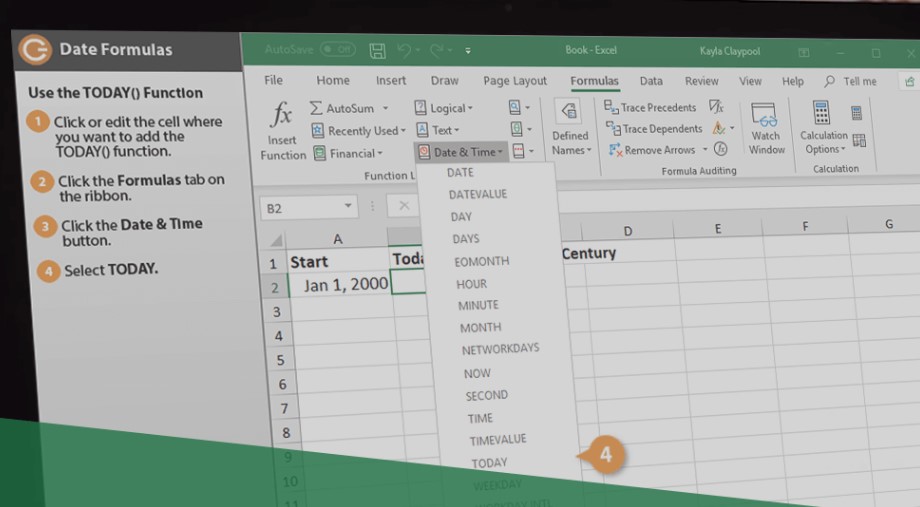Select EOMONTH function
Screen dimensions: 920x507
pos(482,262)
